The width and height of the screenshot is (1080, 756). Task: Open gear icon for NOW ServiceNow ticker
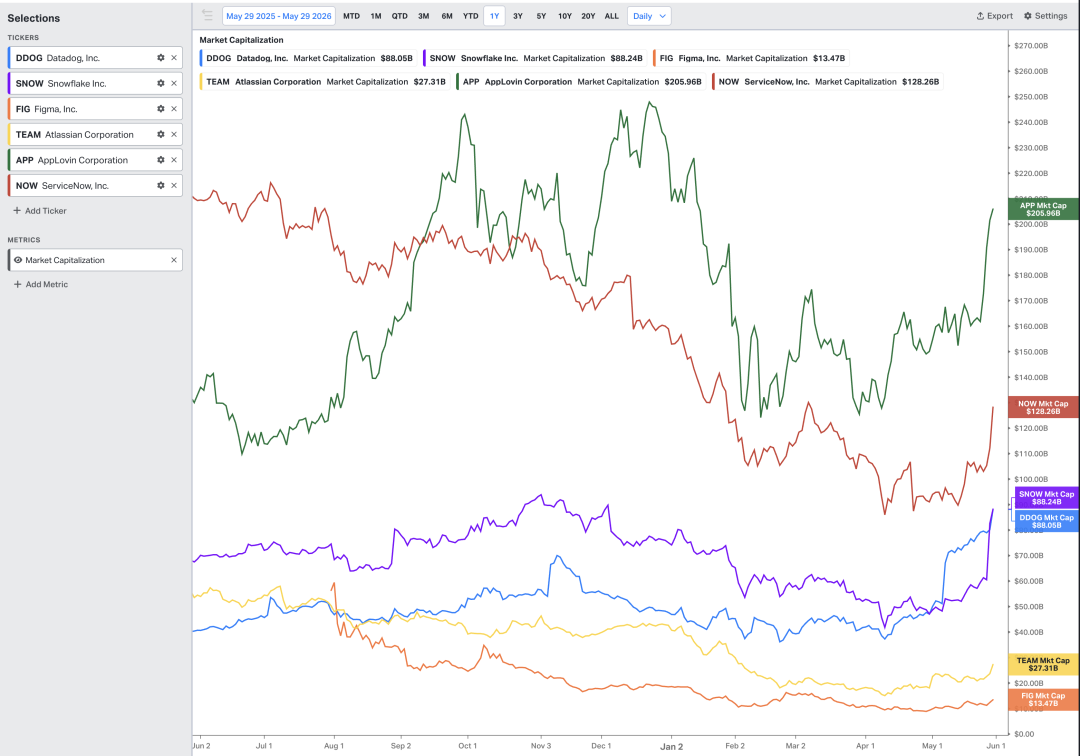coord(160,185)
